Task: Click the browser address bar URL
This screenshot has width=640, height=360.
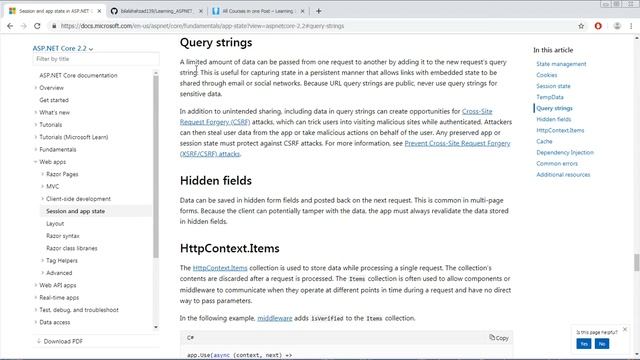Action: [202, 26]
